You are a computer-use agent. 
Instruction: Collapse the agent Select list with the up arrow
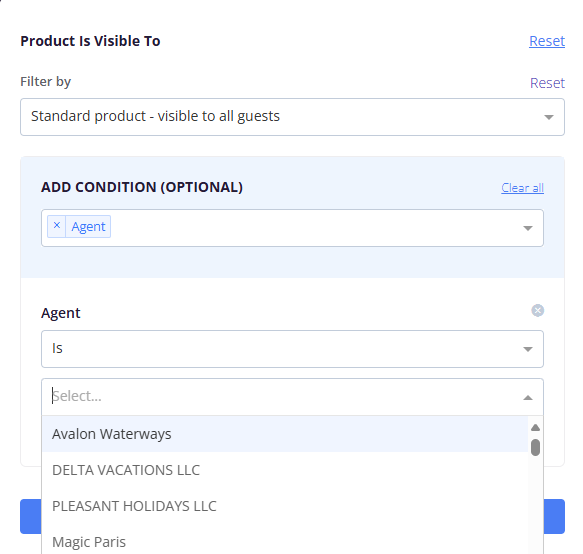tap(528, 397)
